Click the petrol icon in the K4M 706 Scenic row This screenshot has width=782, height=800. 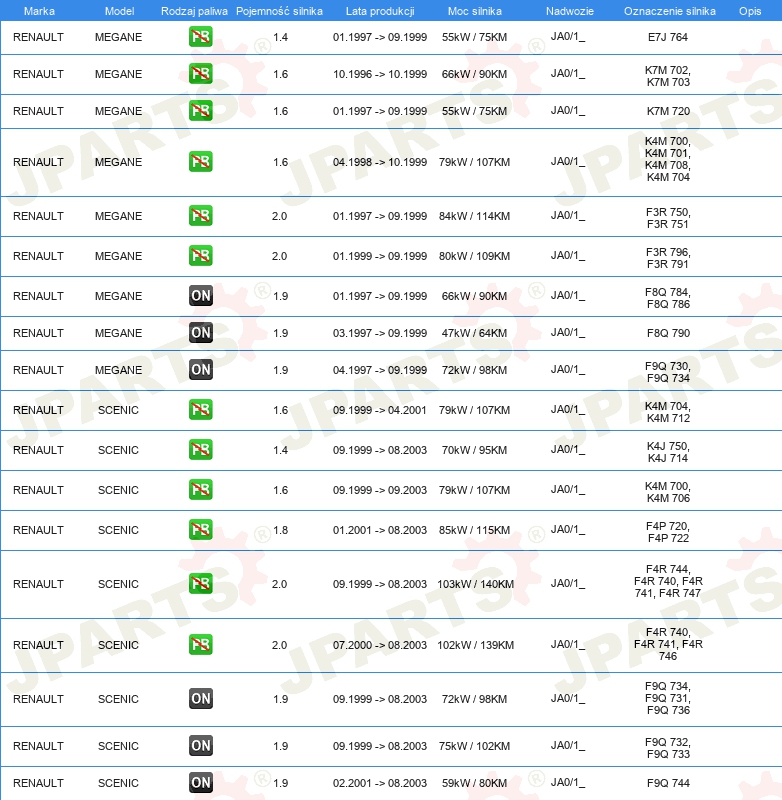(x=200, y=489)
